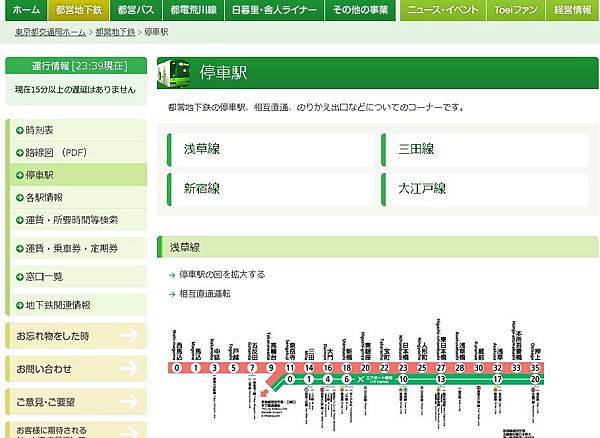Open 運賃・所要時間等検索 in the sidebar
Image resolution: width=600 pixels, height=438 pixels.
point(78,220)
